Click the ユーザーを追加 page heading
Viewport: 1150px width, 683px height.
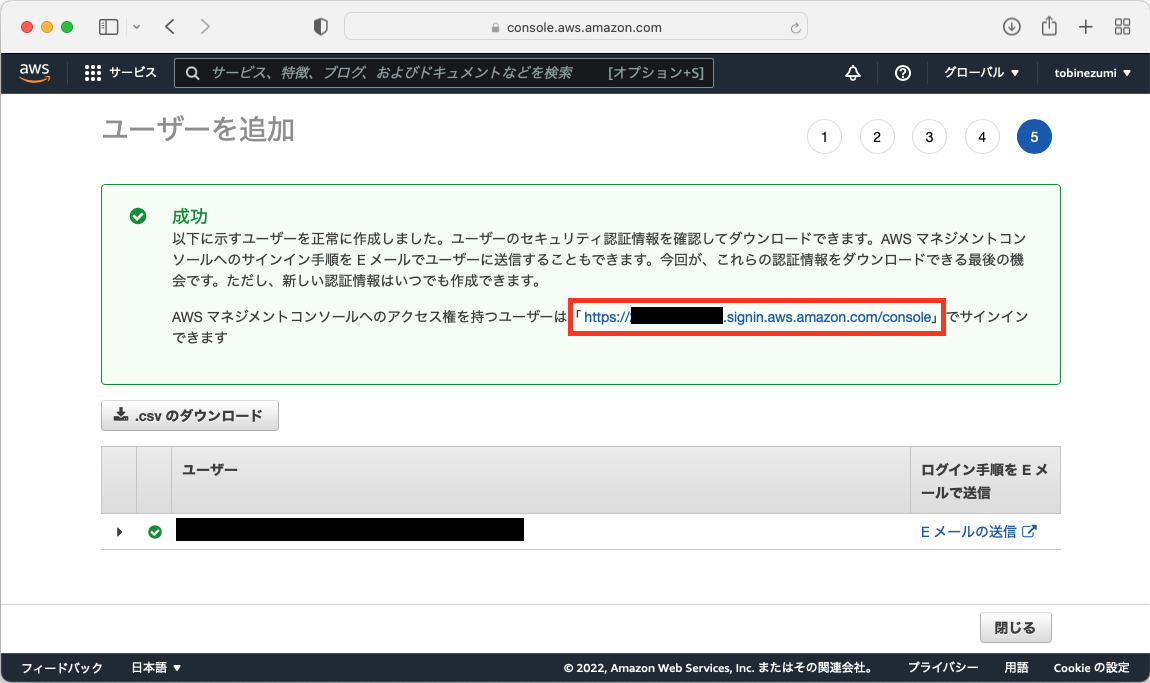(198, 130)
